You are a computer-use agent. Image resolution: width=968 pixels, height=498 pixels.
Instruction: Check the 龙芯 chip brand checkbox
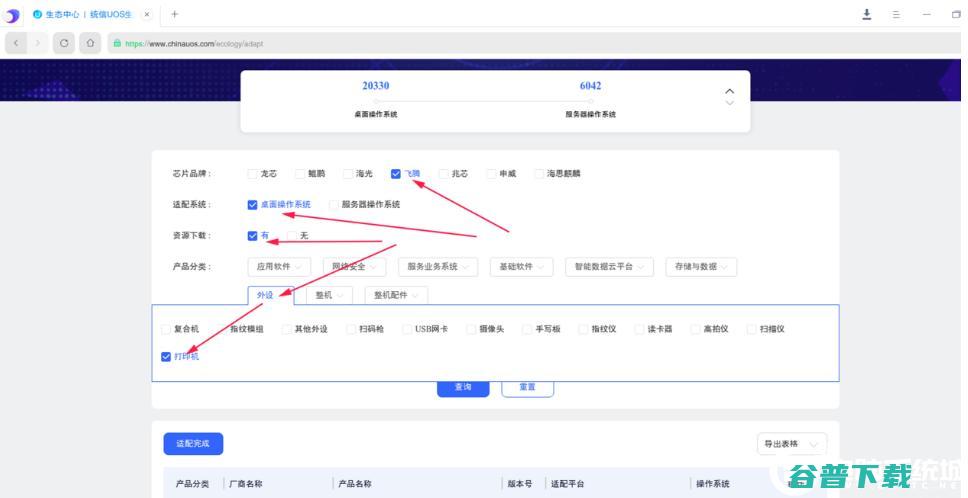252,174
